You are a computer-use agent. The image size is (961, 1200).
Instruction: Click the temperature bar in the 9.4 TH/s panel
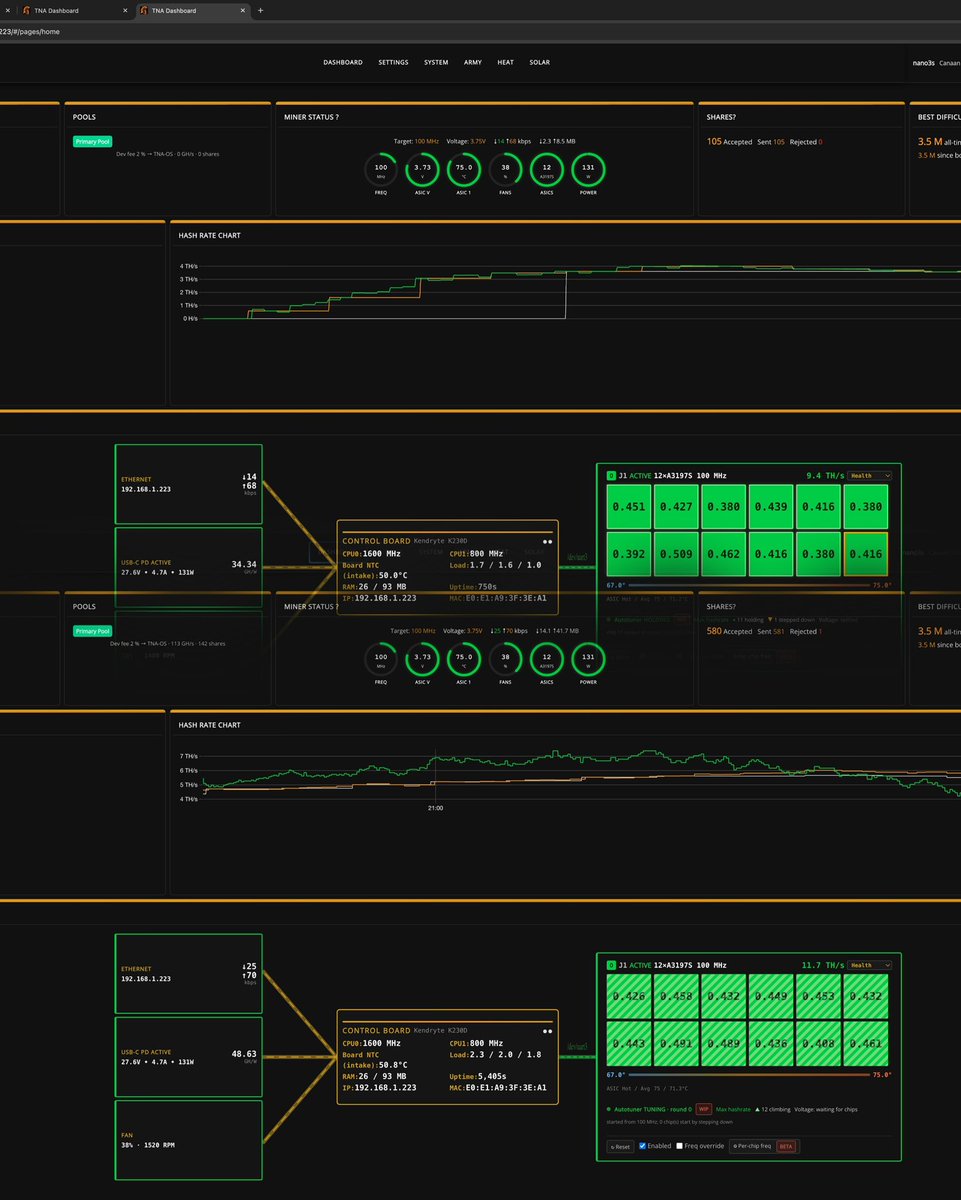click(749, 586)
